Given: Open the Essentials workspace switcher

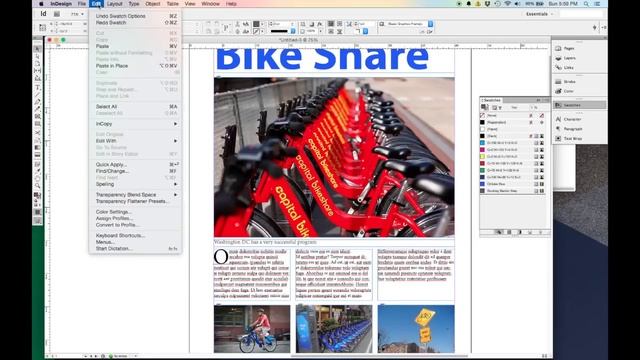Looking at the screenshot, I should tap(540, 14).
